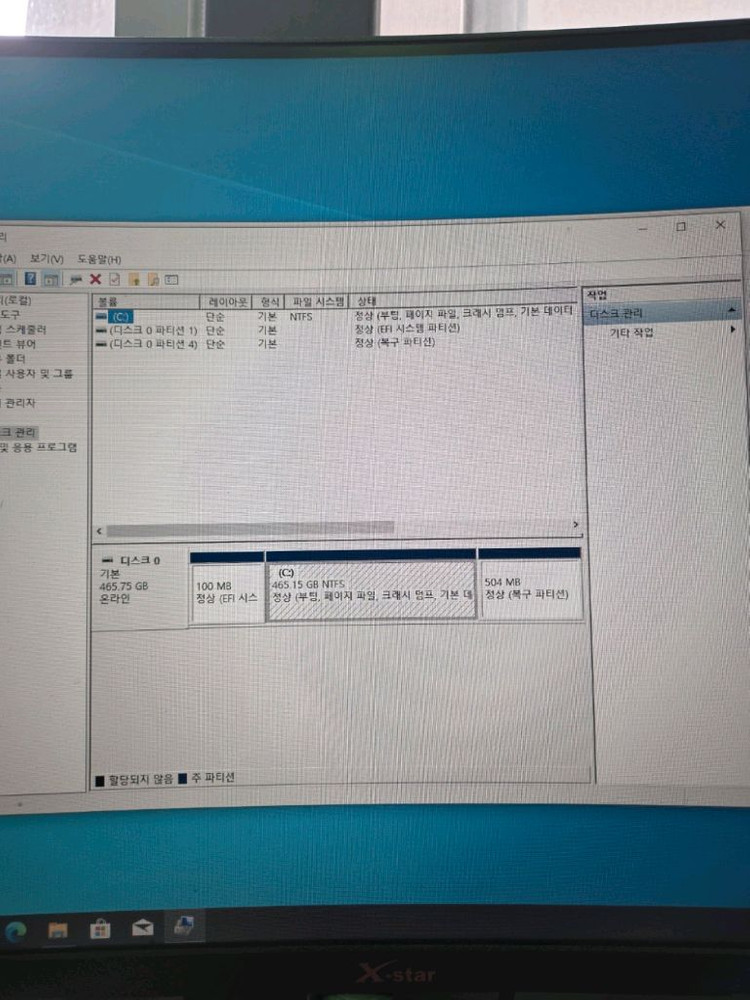This screenshot has height=1000, width=750.
Task: Click the 정상 (복구 파티션) status in volume list
Action: (x=395, y=342)
